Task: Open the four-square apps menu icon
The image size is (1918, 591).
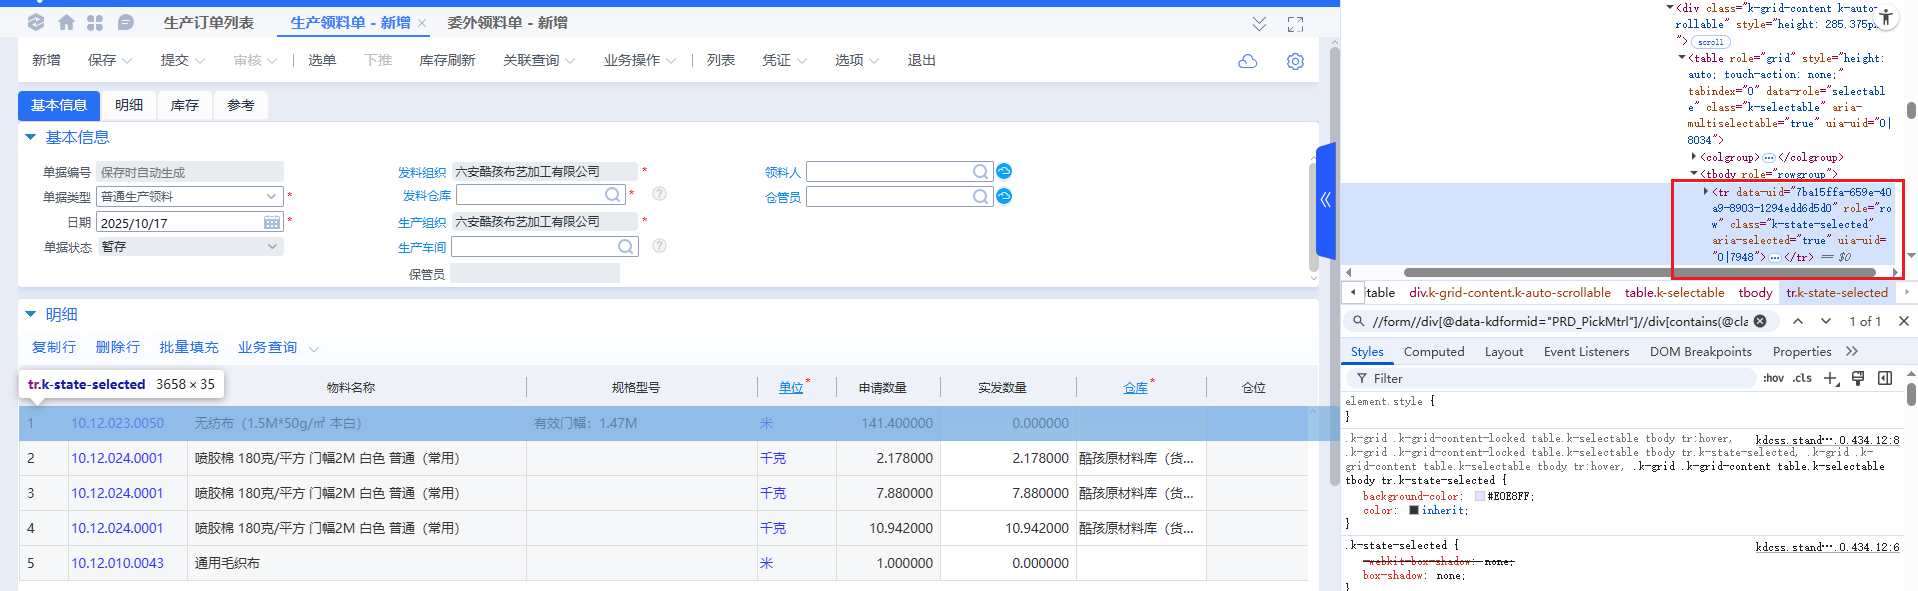Action: 95,22
